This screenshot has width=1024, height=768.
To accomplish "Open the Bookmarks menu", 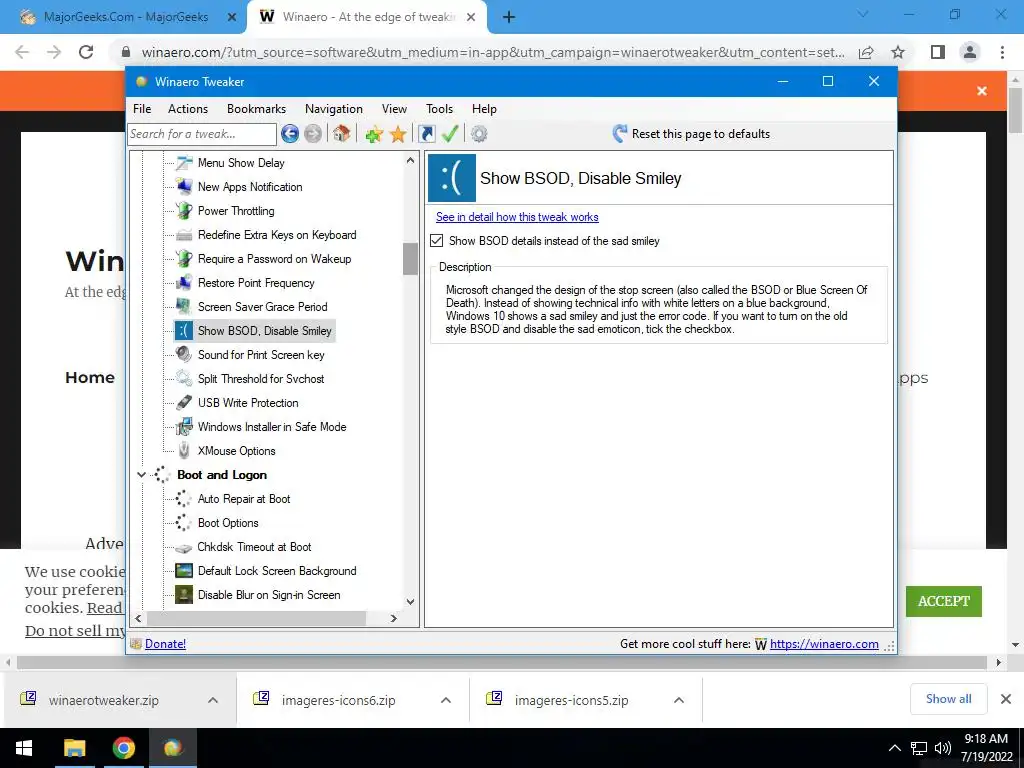I will tap(257, 109).
